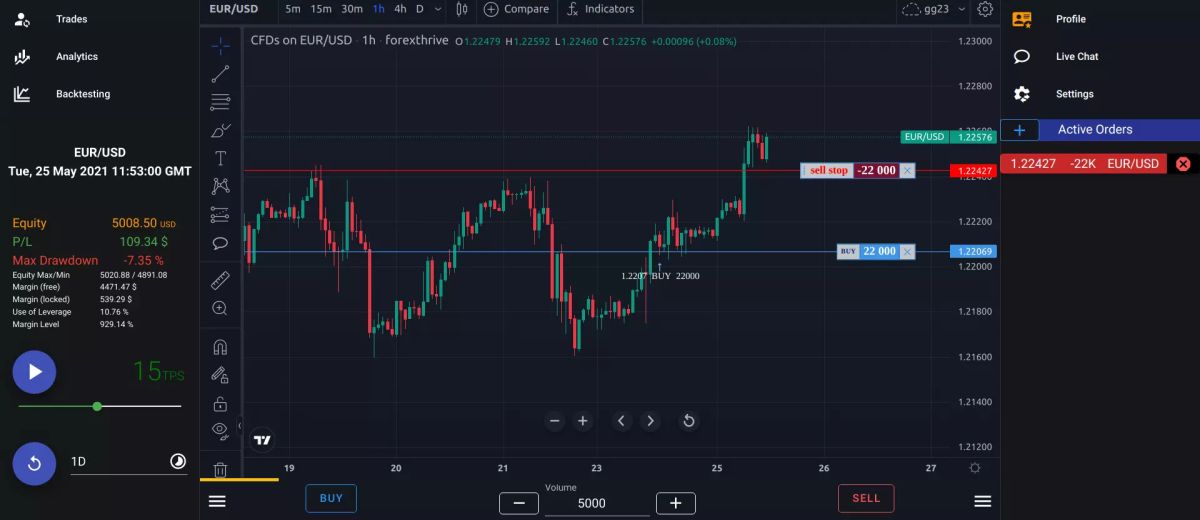The height and width of the screenshot is (520, 1200).
Task: Open the gg23 layout dropdown
Action: pos(934,9)
